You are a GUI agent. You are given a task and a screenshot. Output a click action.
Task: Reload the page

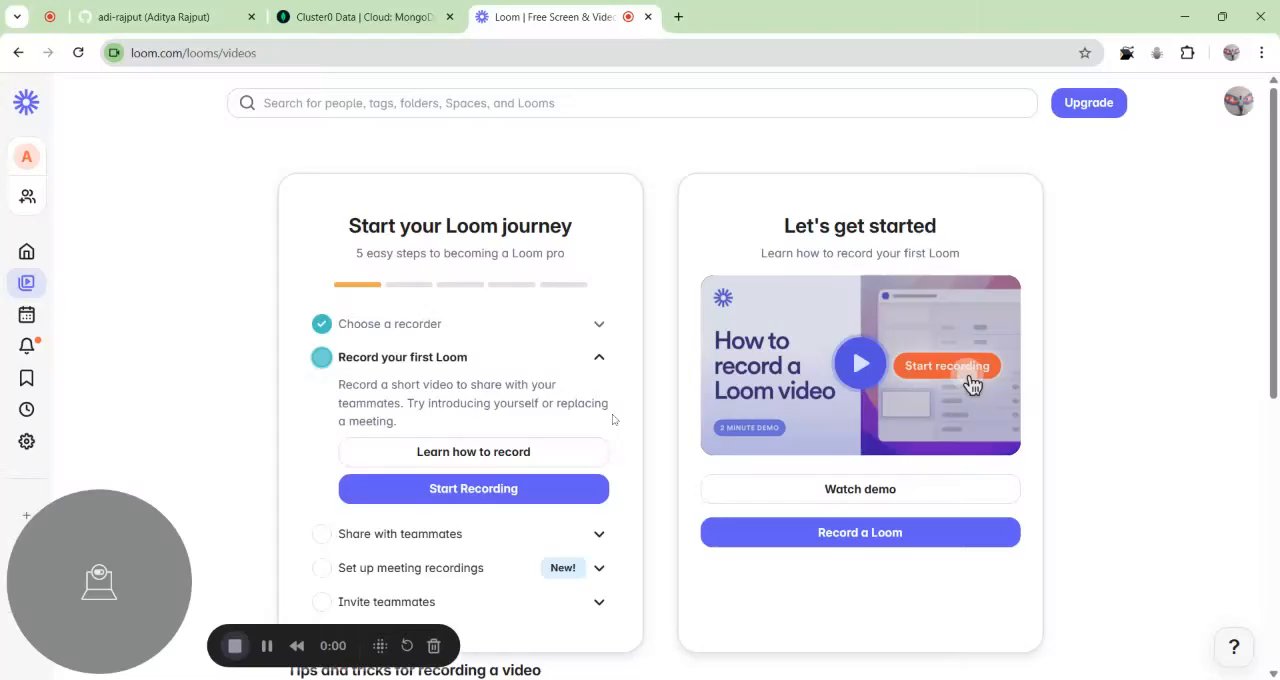coord(78,53)
